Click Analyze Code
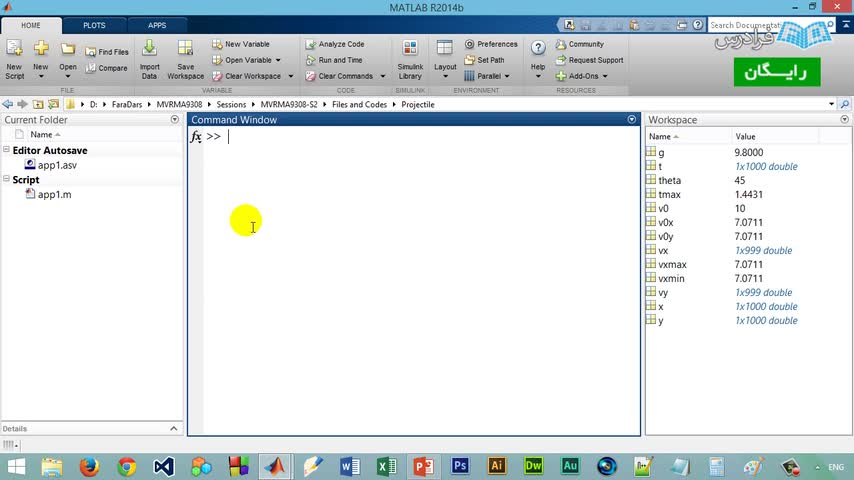The height and width of the screenshot is (480, 854). coord(335,44)
